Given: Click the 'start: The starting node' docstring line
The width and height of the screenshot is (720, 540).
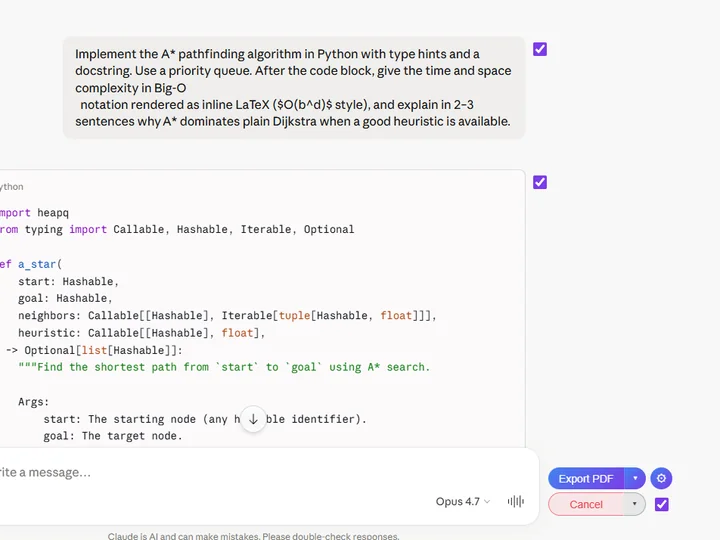Looking at the screenshot, I should click(205, 419).
